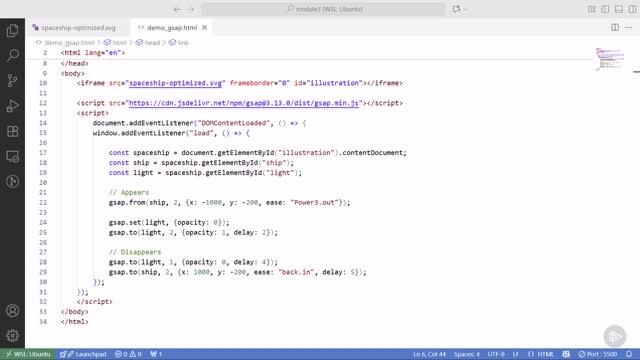640x360 pixels.
Task: Close the demo_gsap.html tab
Action: point(204,28)
